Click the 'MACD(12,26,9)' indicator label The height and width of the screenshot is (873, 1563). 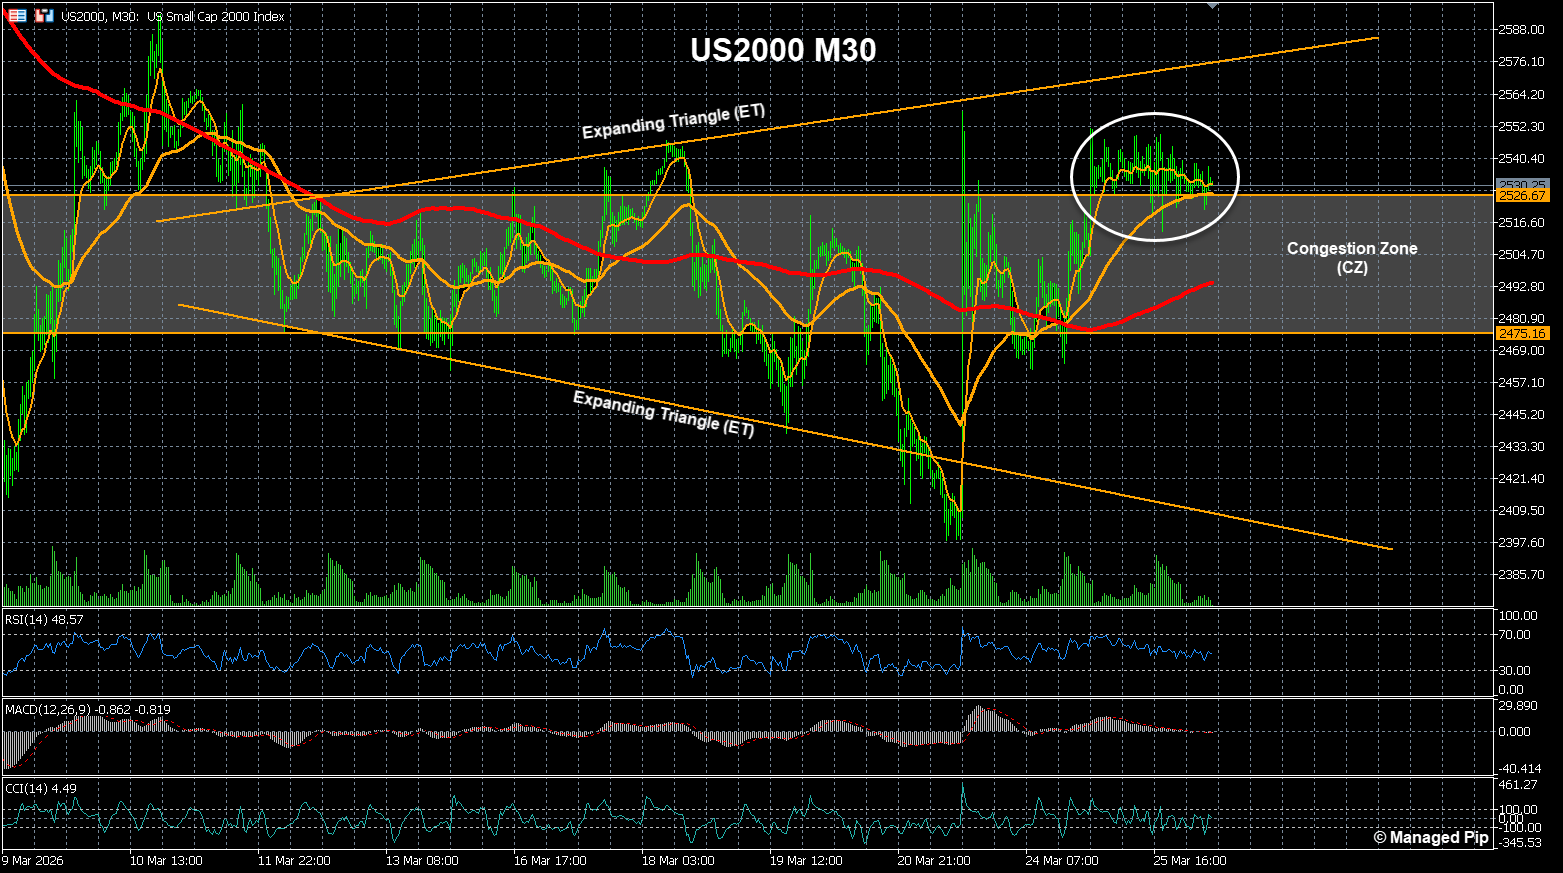pos(88,710)
